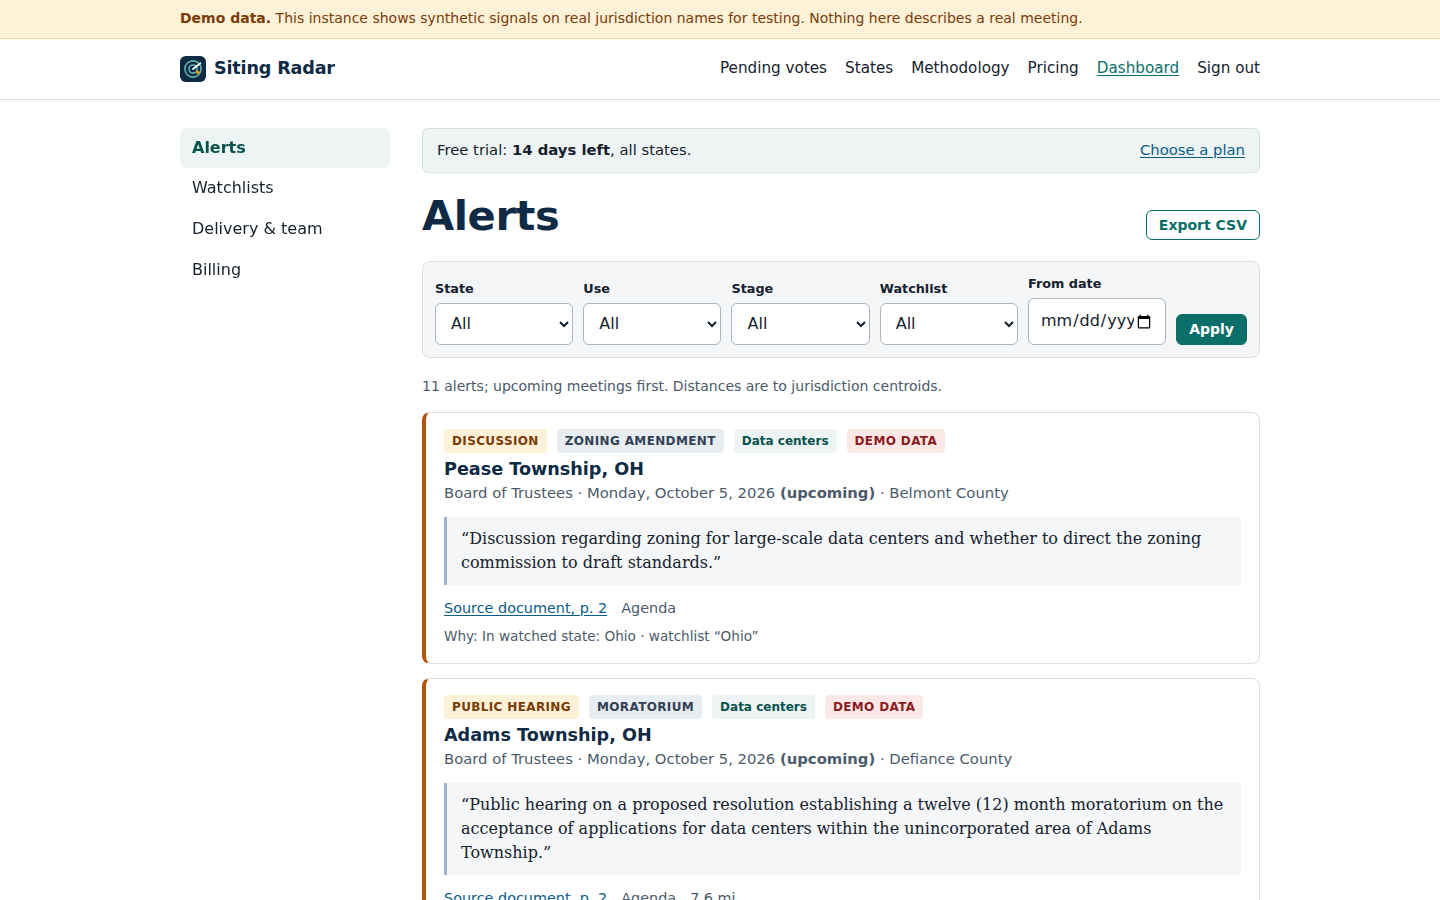This screenshot has width=1440, height=900.
Task: Click the Pease Township agenda quote
Action: pyautogui.click(x=843, y=551)
